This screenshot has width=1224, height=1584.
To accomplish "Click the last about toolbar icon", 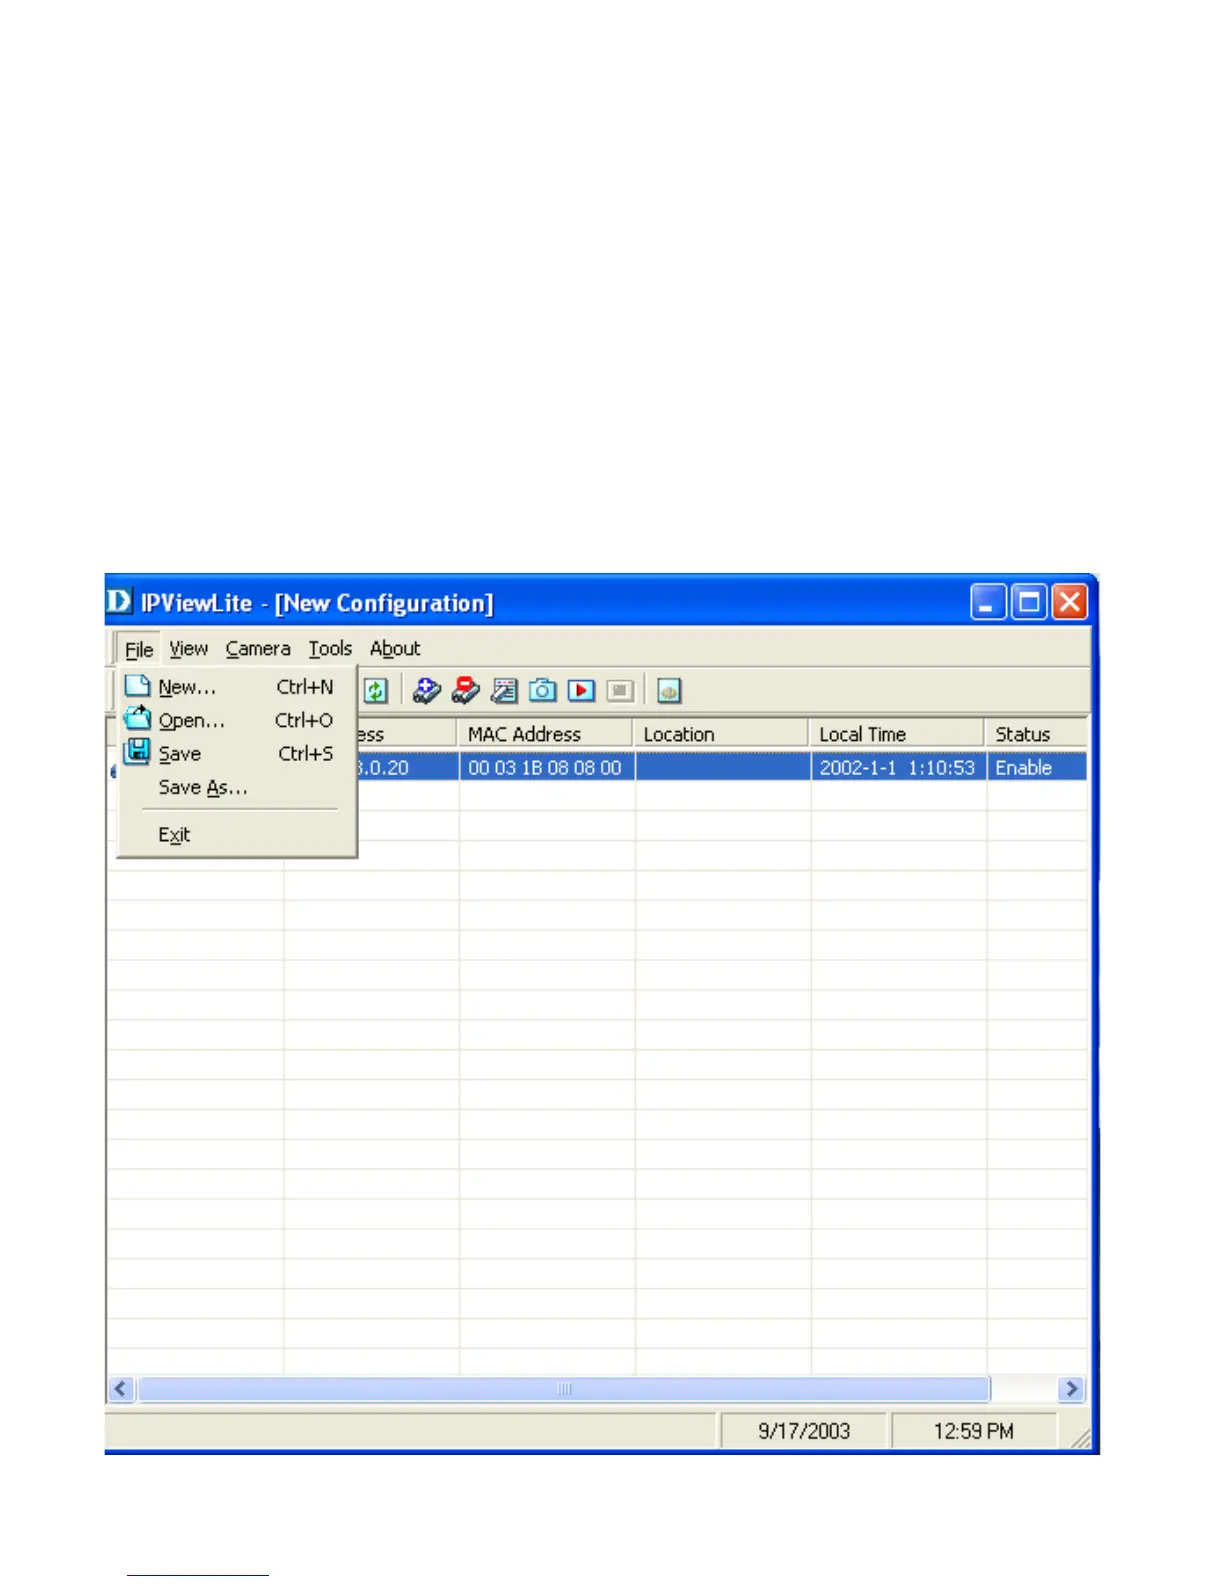I will click(x=669, y=690).
